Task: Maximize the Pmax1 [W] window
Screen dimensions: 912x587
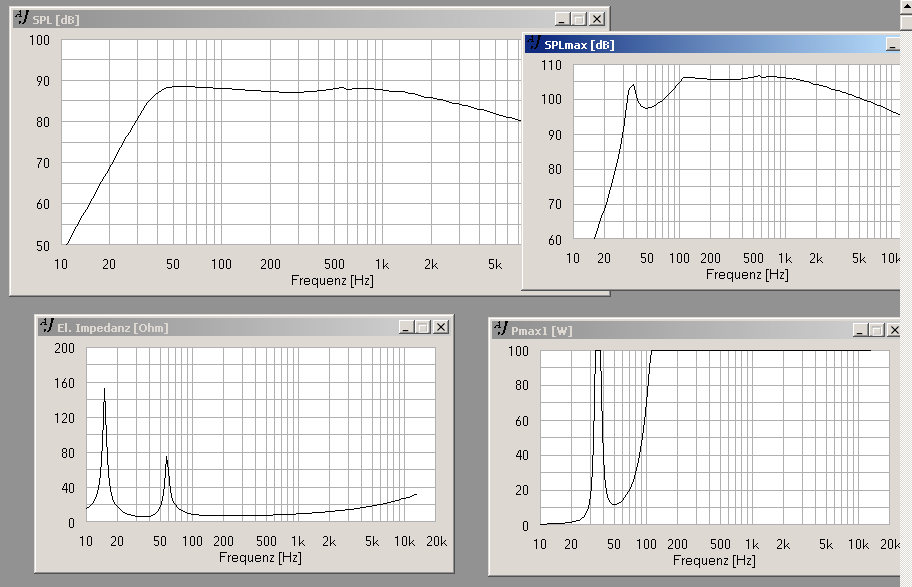Action: tap(878, 330)
